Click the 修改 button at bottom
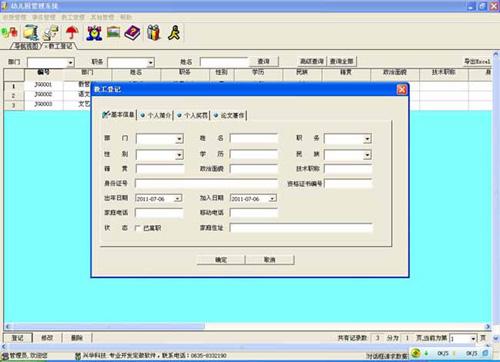Screen dimensions: 500x362 (x=47, y=338)
